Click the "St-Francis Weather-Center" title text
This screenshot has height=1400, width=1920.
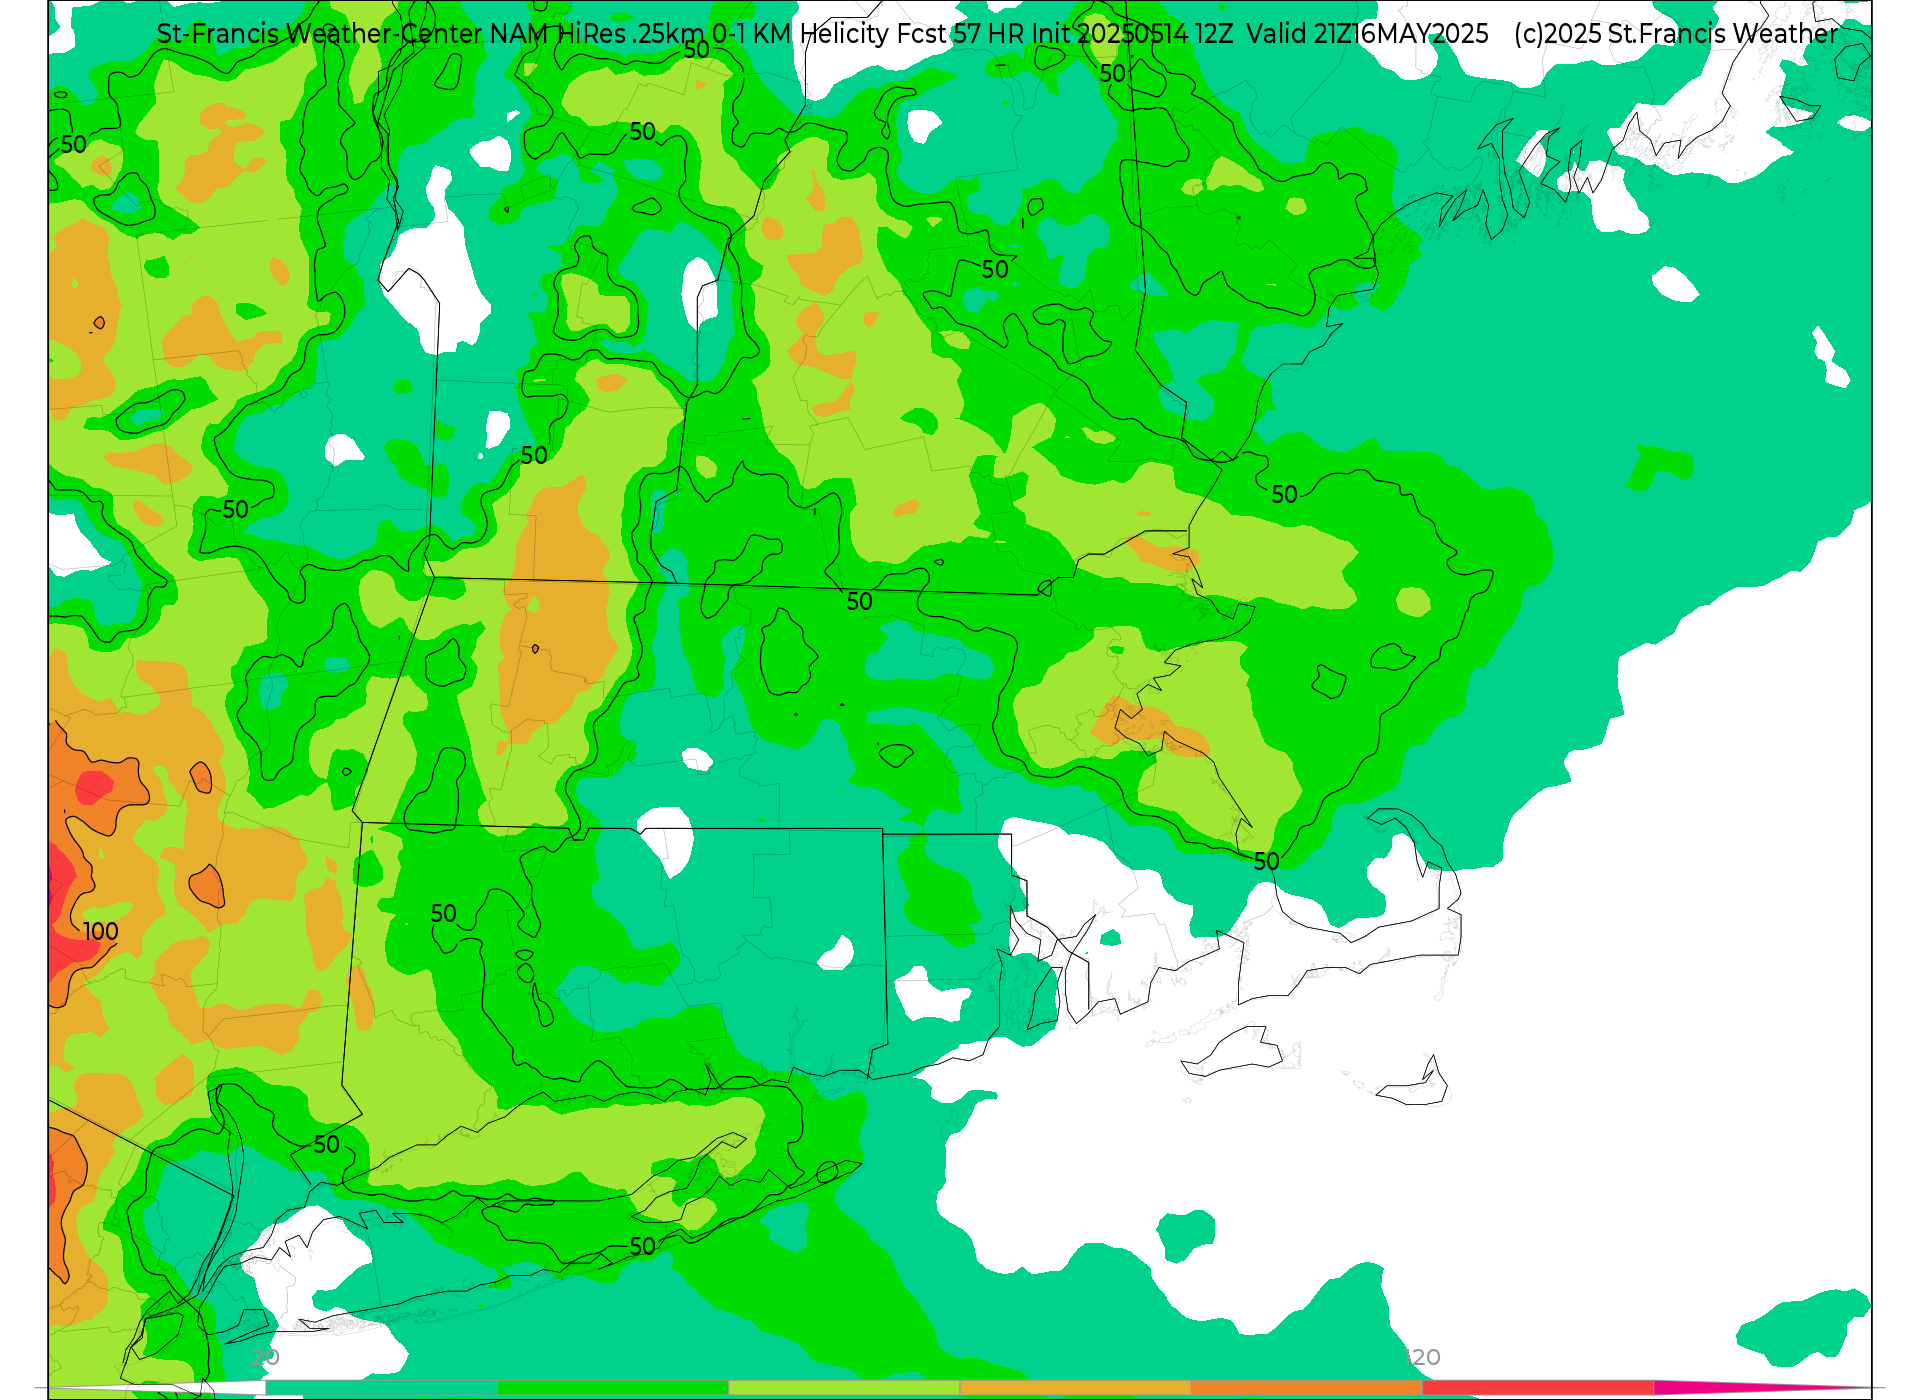coord(320,34)
